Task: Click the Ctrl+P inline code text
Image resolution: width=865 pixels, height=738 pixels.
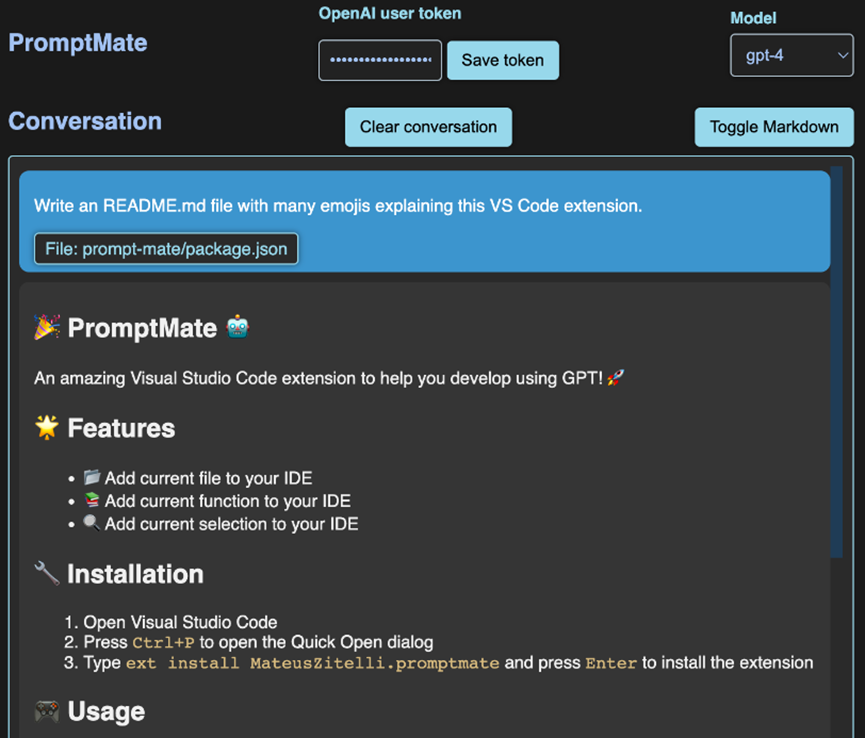Action: tap(163, 643)
